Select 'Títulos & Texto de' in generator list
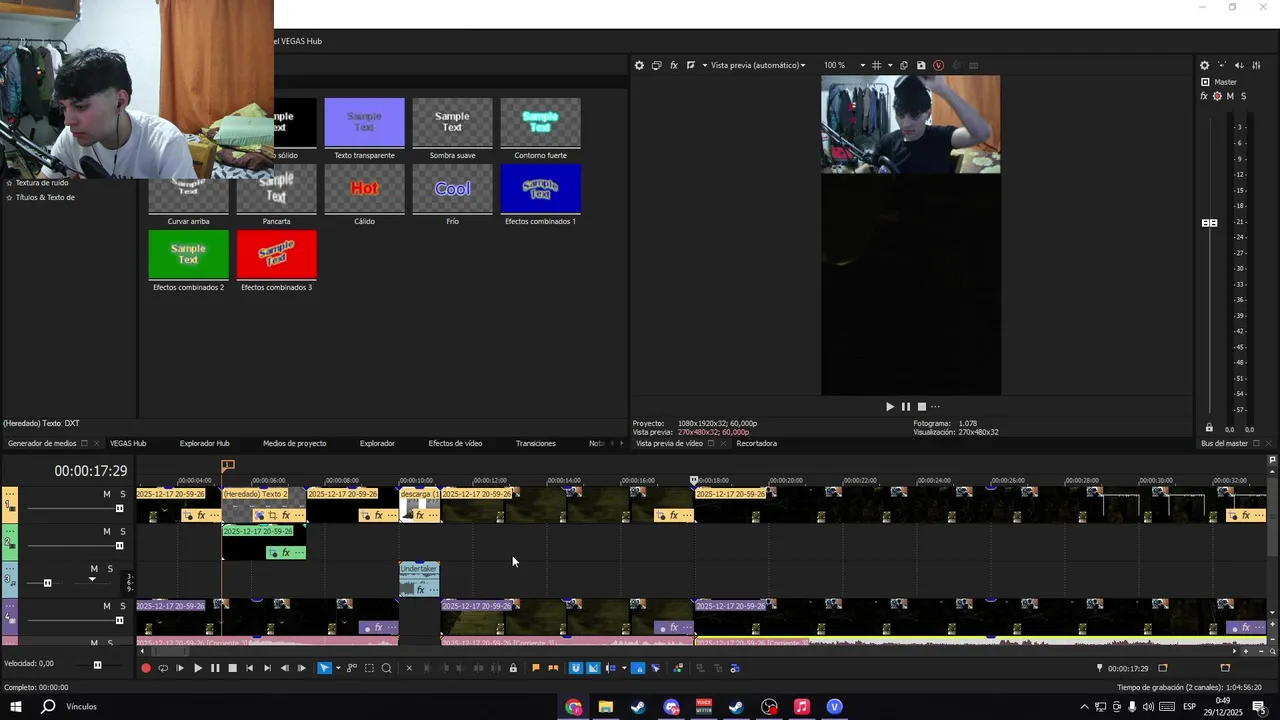The height and width of the screenshot is (720, 1280). (x=45, y=197)
